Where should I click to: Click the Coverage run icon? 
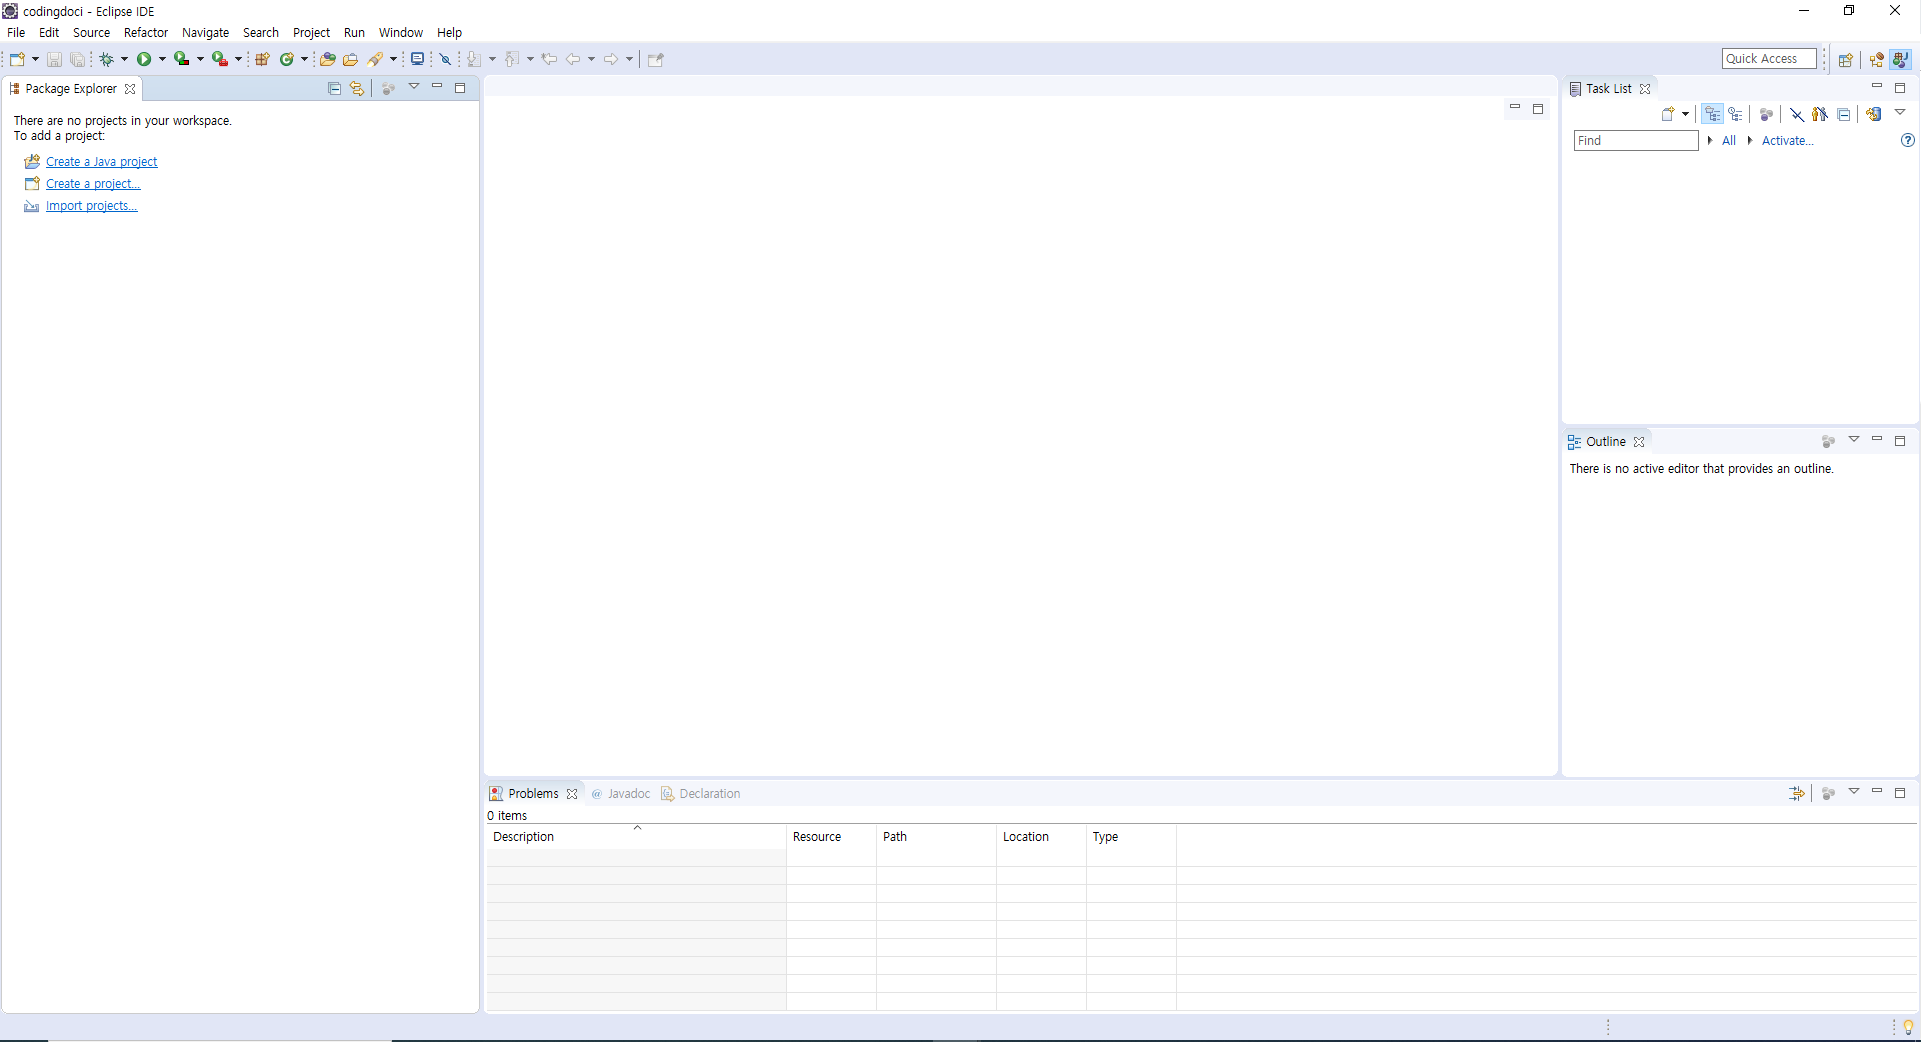[181, 59]
